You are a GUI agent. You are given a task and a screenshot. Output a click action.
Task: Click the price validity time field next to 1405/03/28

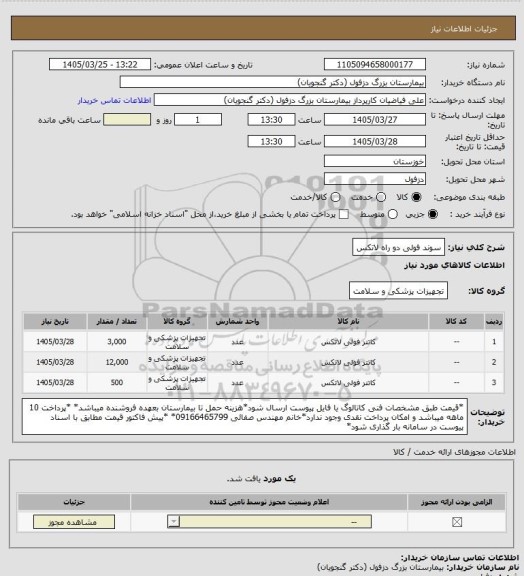pos(272,141)
